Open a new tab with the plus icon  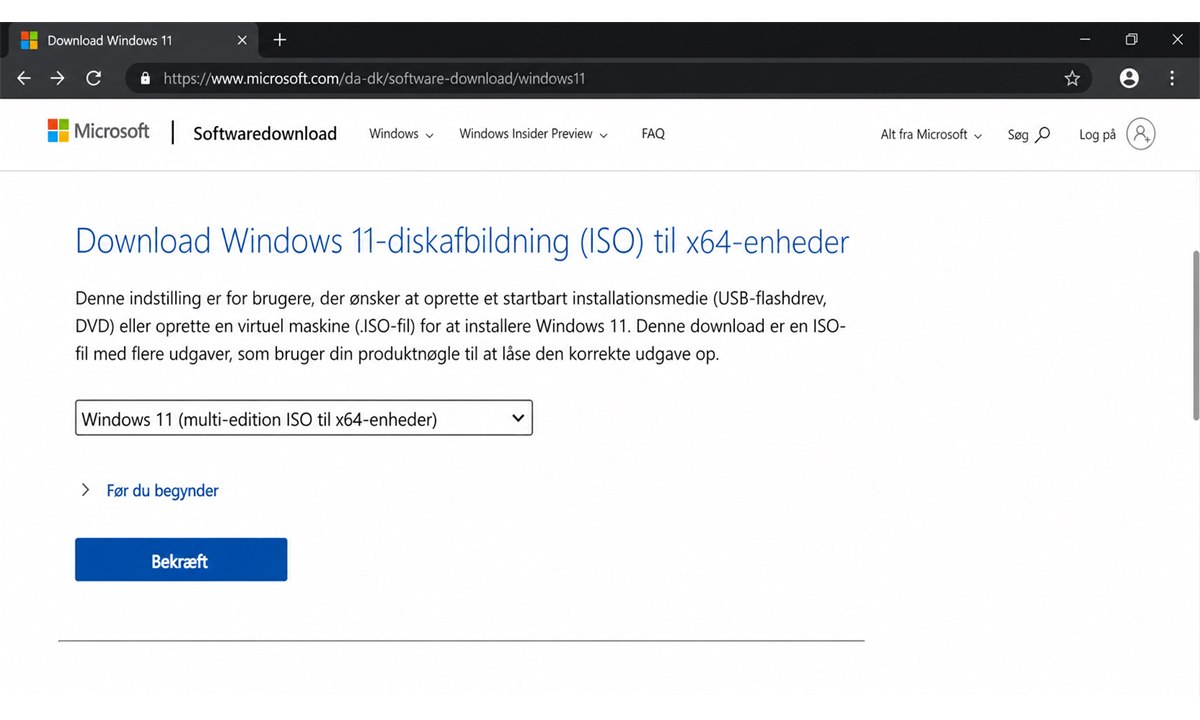pos(280,40)
